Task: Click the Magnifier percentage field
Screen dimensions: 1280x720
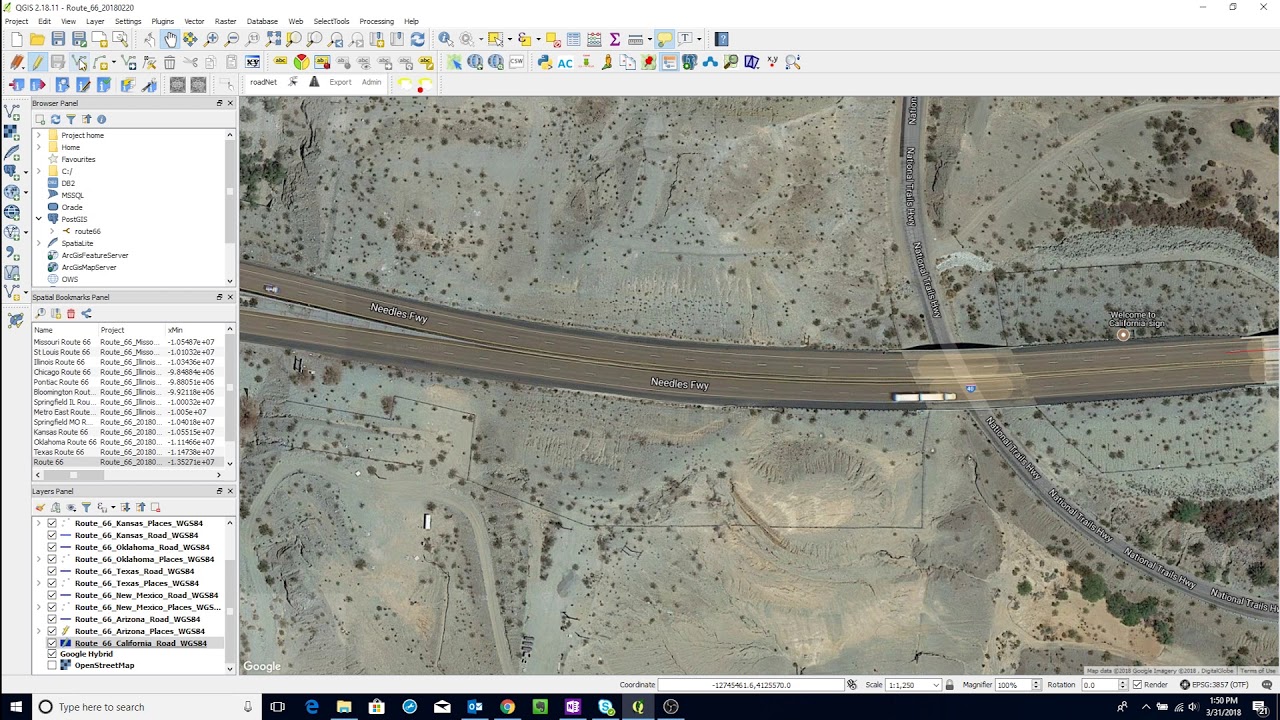Action: [1015, 685]
